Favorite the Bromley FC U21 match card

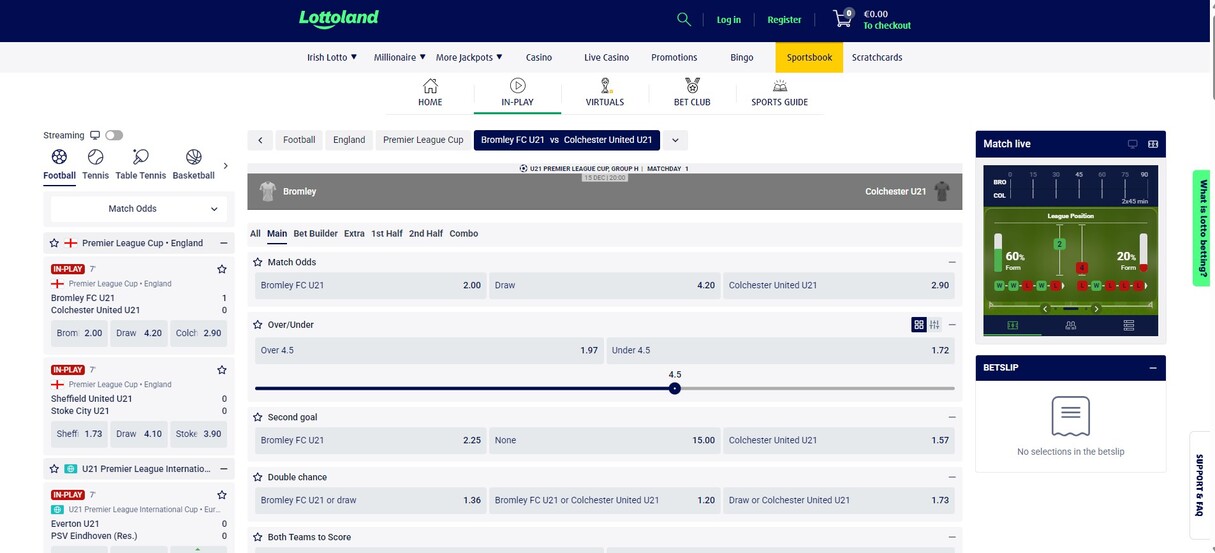coord(222,269)
